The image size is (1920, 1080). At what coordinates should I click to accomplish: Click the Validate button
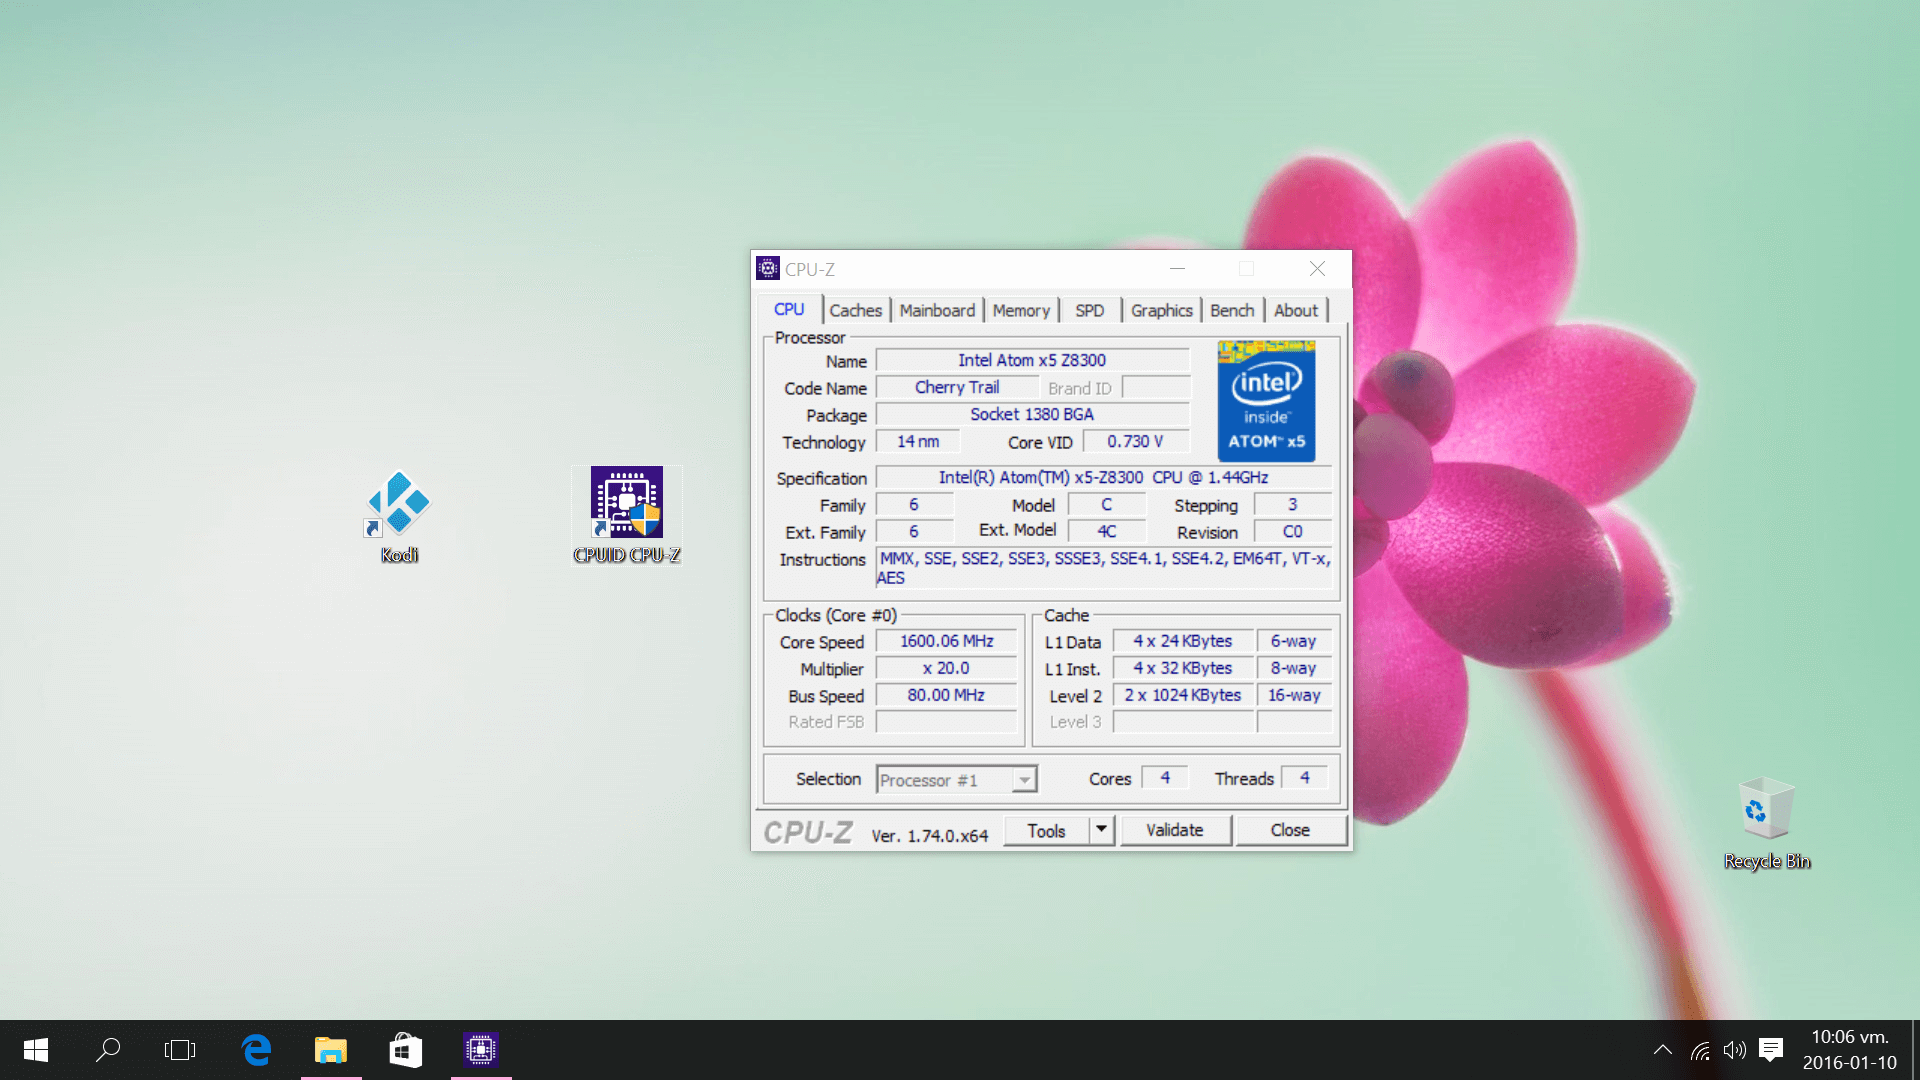click(1175, 830)
